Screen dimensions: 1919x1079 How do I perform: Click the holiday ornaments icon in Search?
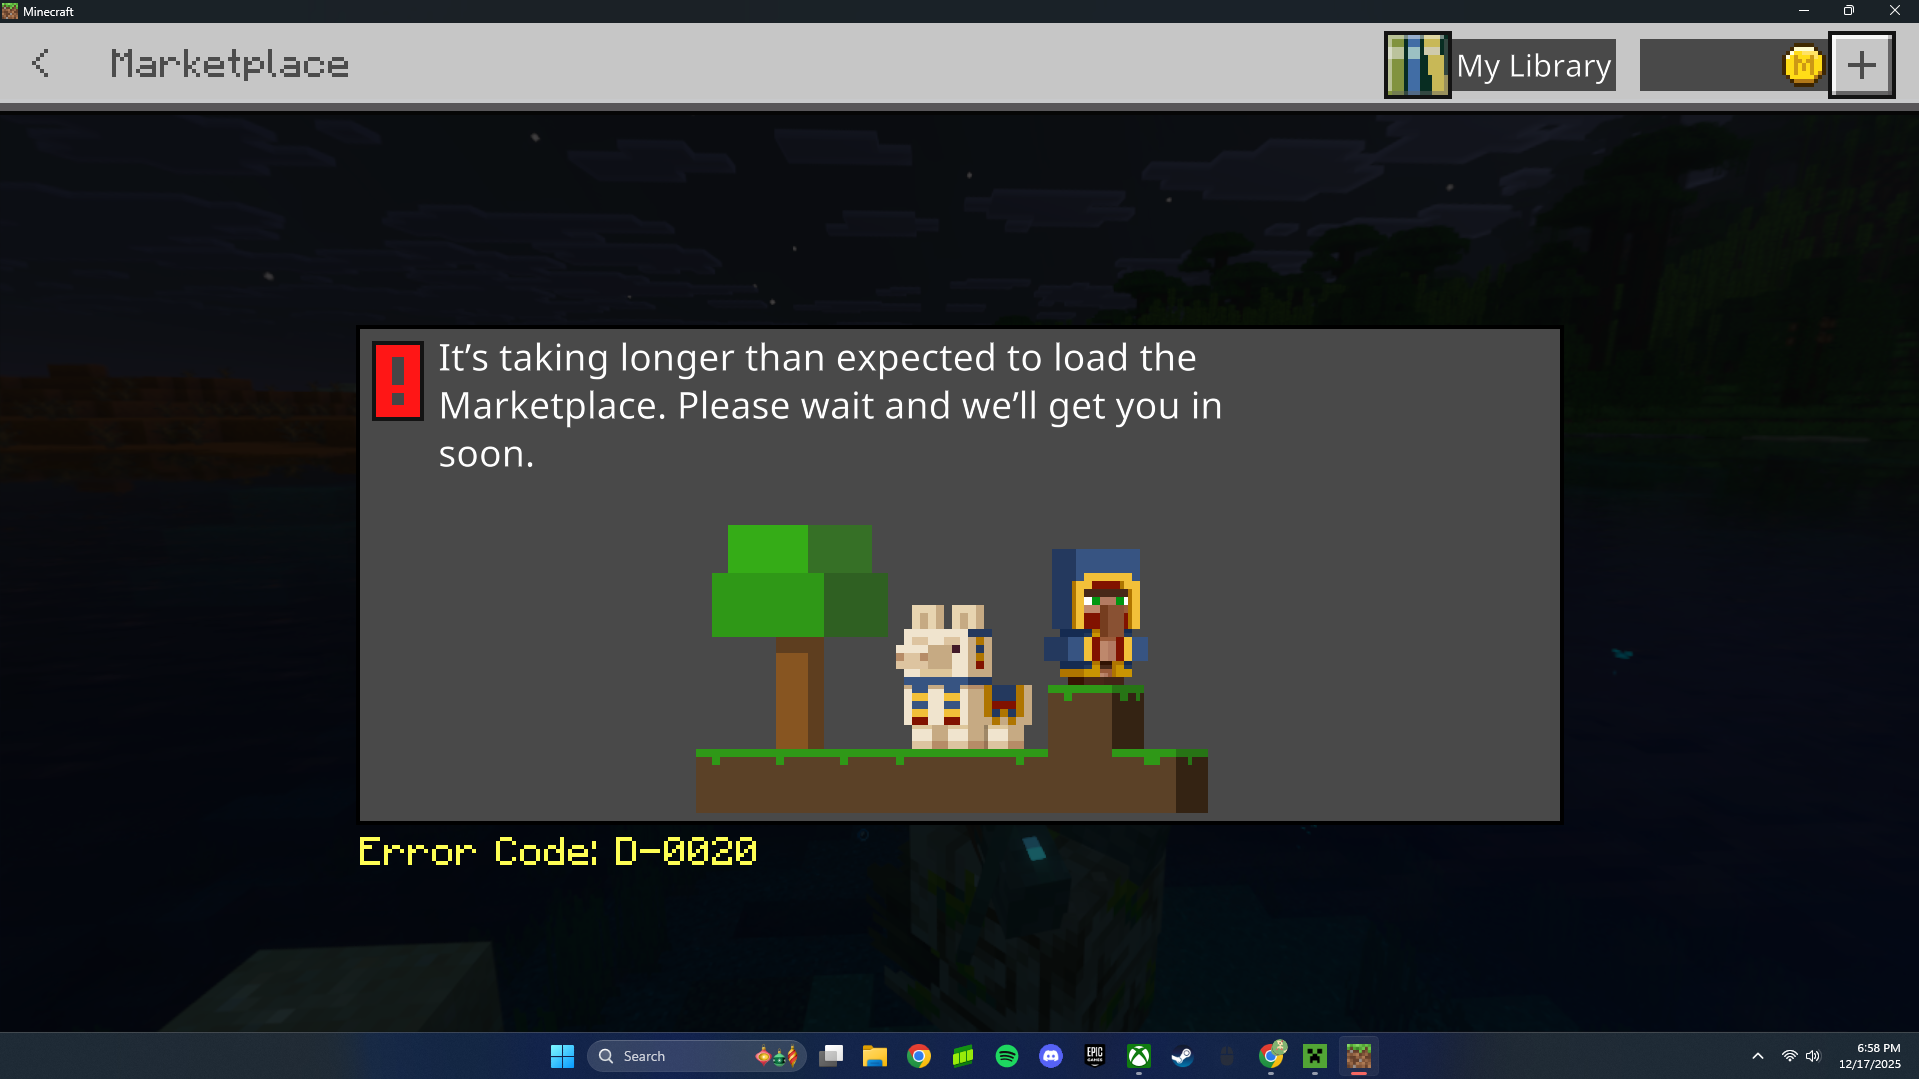tap(777, 1056)
